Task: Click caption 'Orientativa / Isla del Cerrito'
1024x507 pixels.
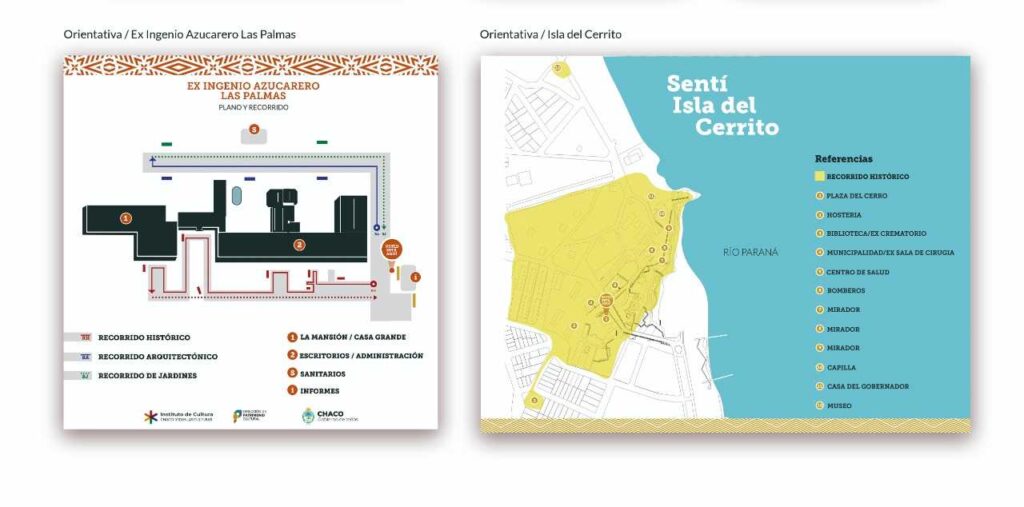Action: point(551,34)
